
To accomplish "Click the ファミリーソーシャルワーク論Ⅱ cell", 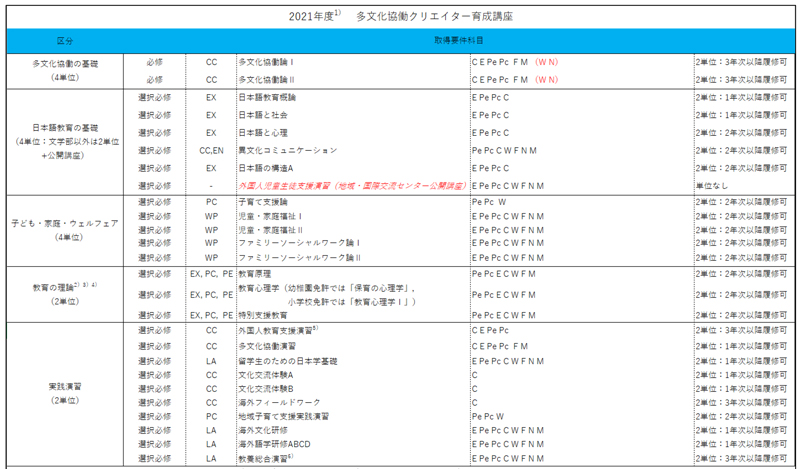I will pyautogui.click(x=298, y=257).
